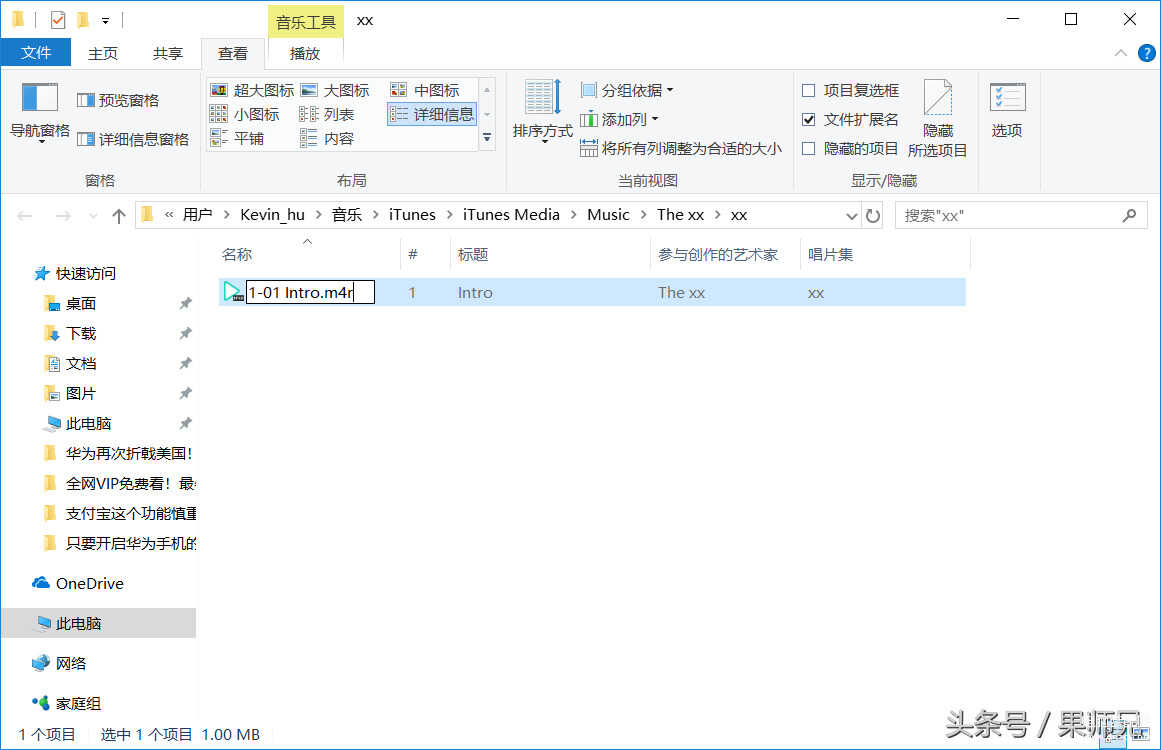Toggle the details pane icon
Image resolution: width=1161 pixels, height=750 pixels.
coord(86,139)
